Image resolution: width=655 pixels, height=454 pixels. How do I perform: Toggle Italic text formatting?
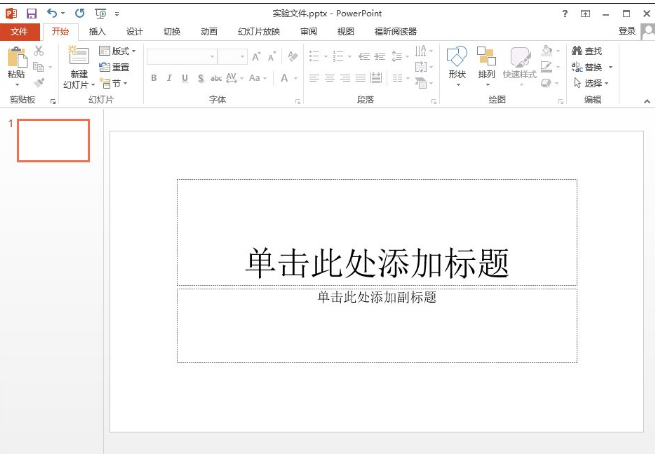pyautogui.click(x=169, y=78)
